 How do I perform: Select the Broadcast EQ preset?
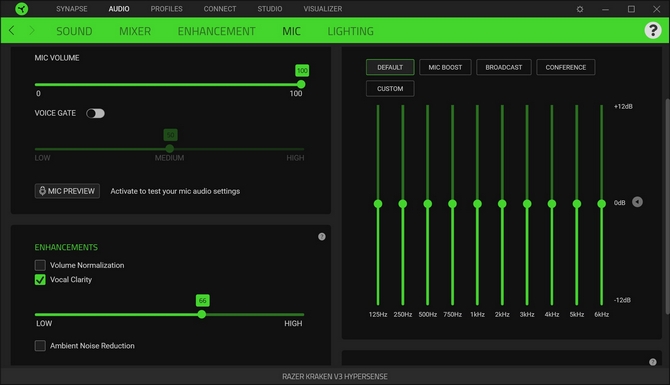(504, 67)
